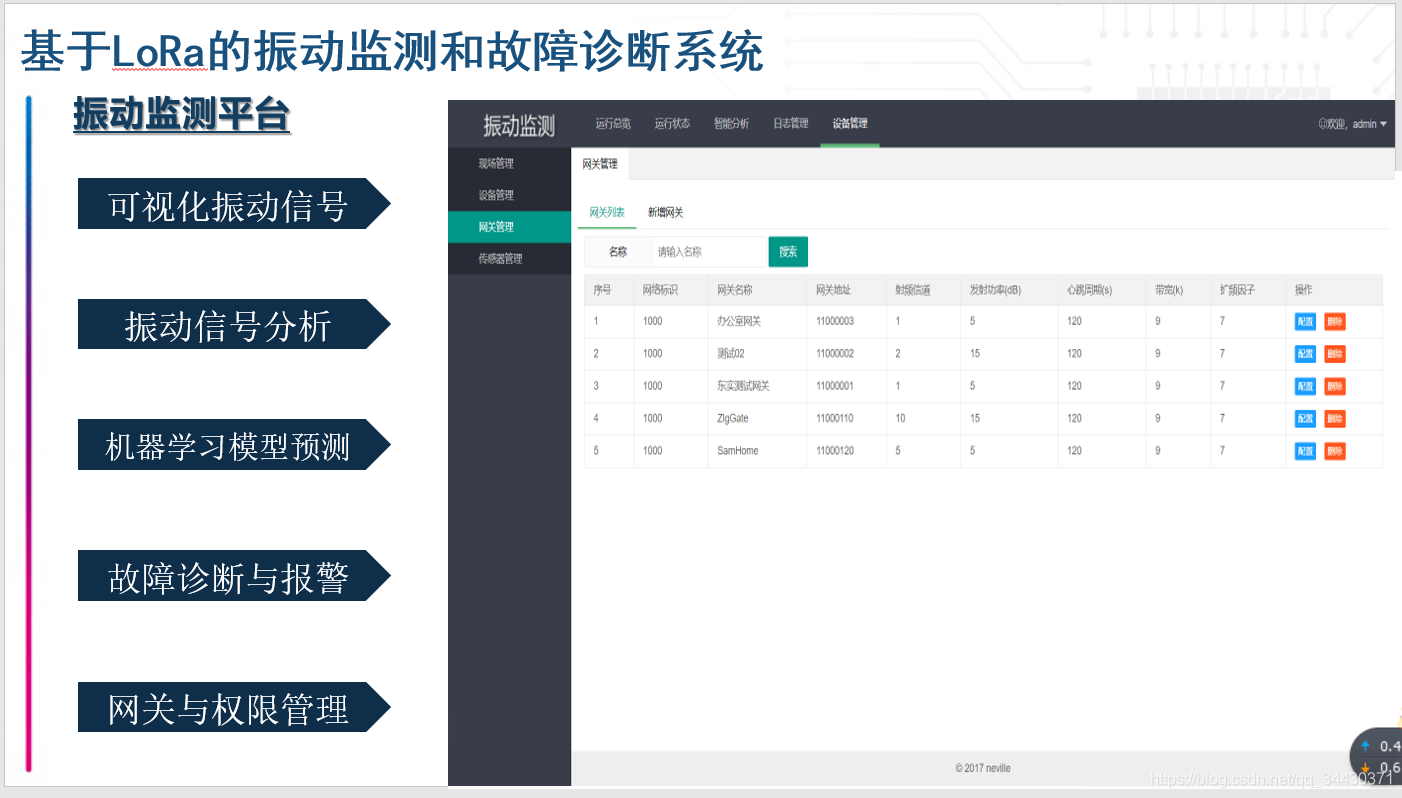Click 删除 for 测试02 gateway

(1335, 354)
